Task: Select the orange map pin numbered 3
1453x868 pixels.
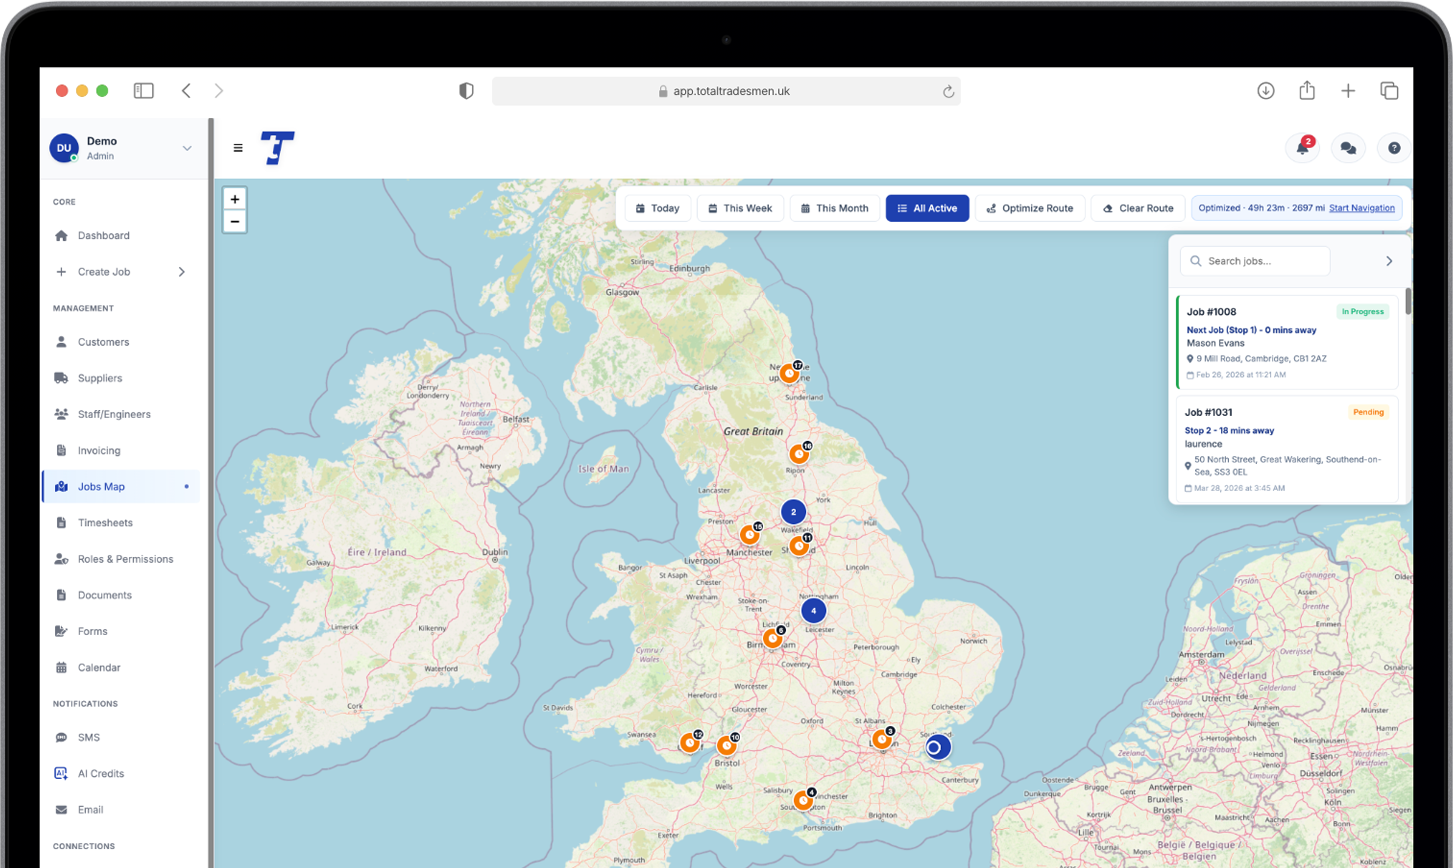Action: (x=882, y=739)
